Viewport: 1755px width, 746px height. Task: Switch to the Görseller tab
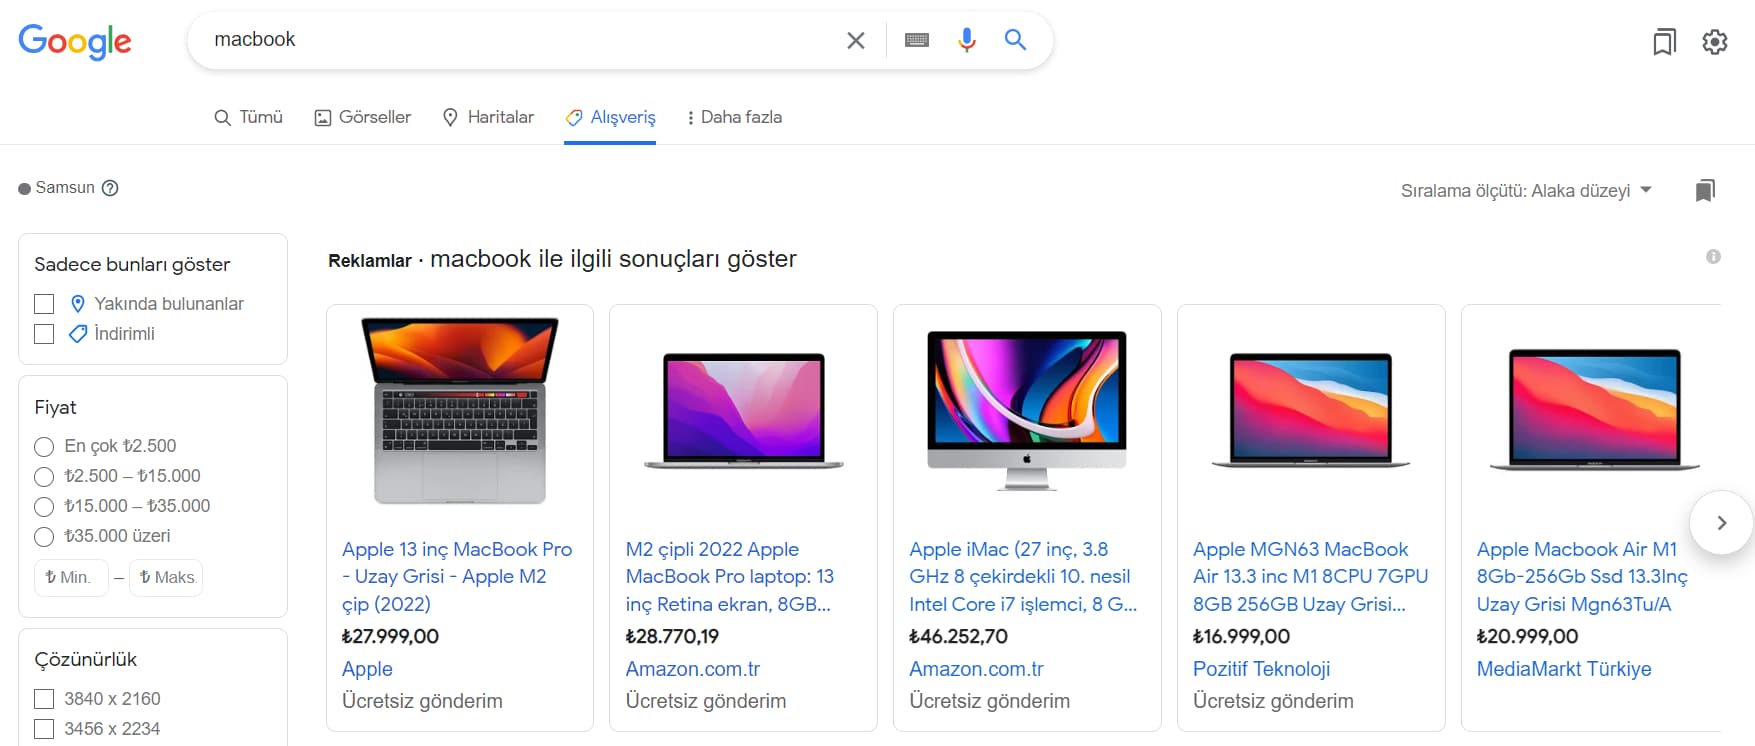click(x=363, y=117)
